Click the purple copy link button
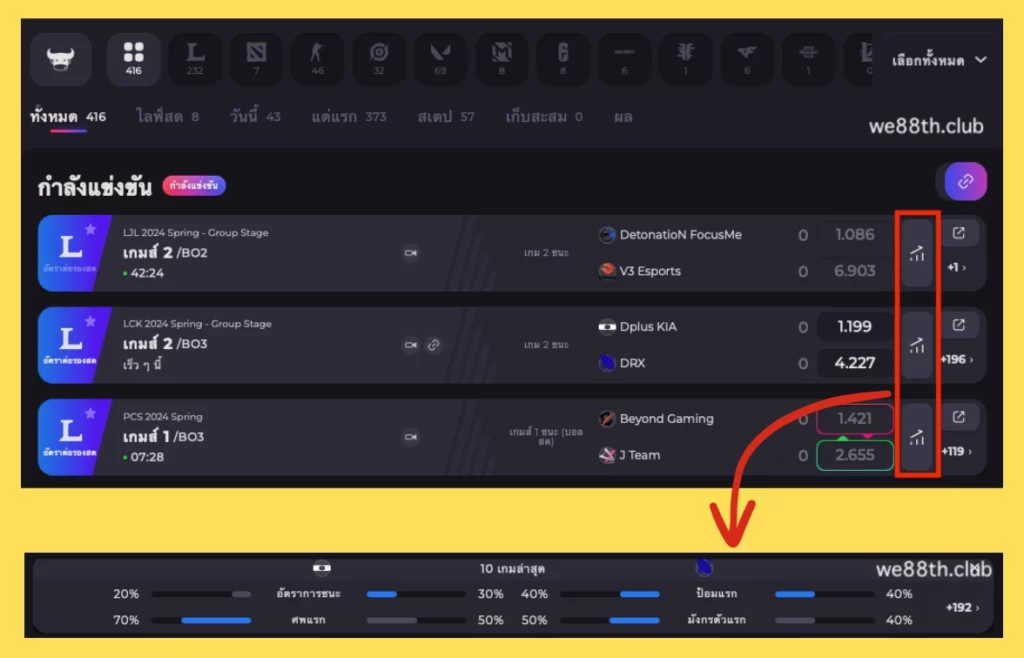This screenshot has width=1024, height=658. coord(965,181)
